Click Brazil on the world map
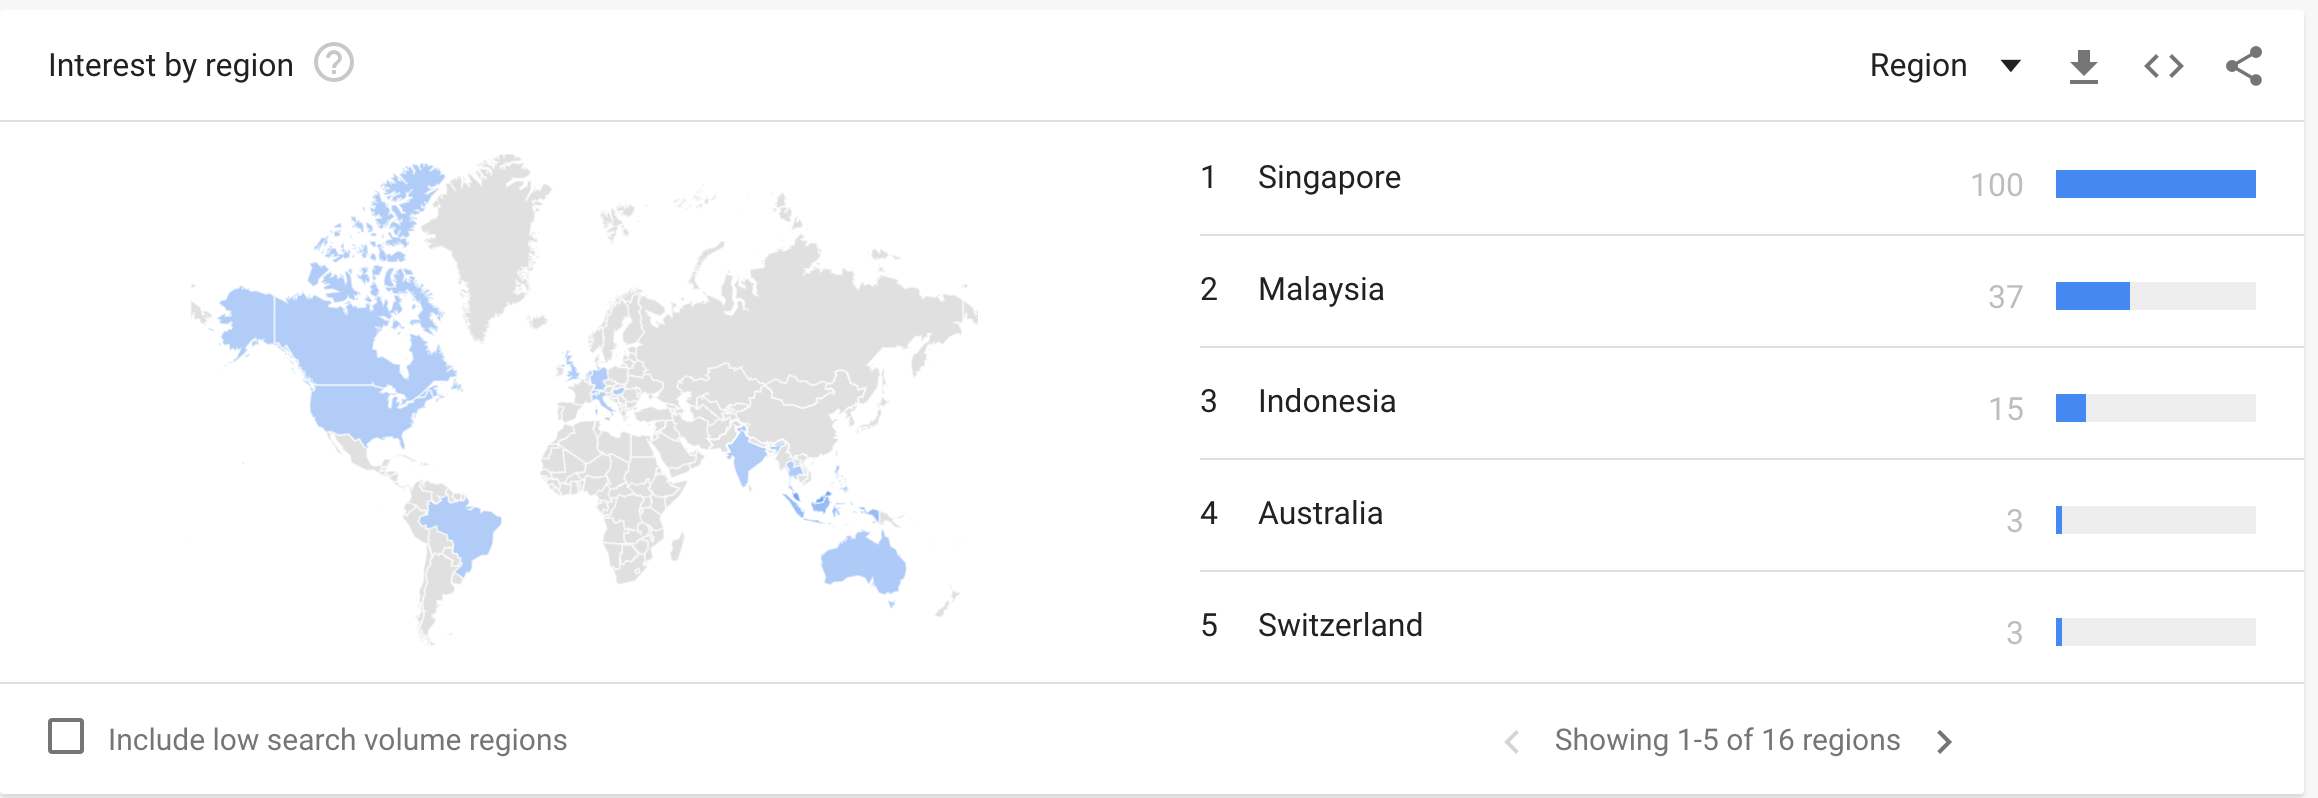Screen dimensions: 2318x798 tap(462, 528)
